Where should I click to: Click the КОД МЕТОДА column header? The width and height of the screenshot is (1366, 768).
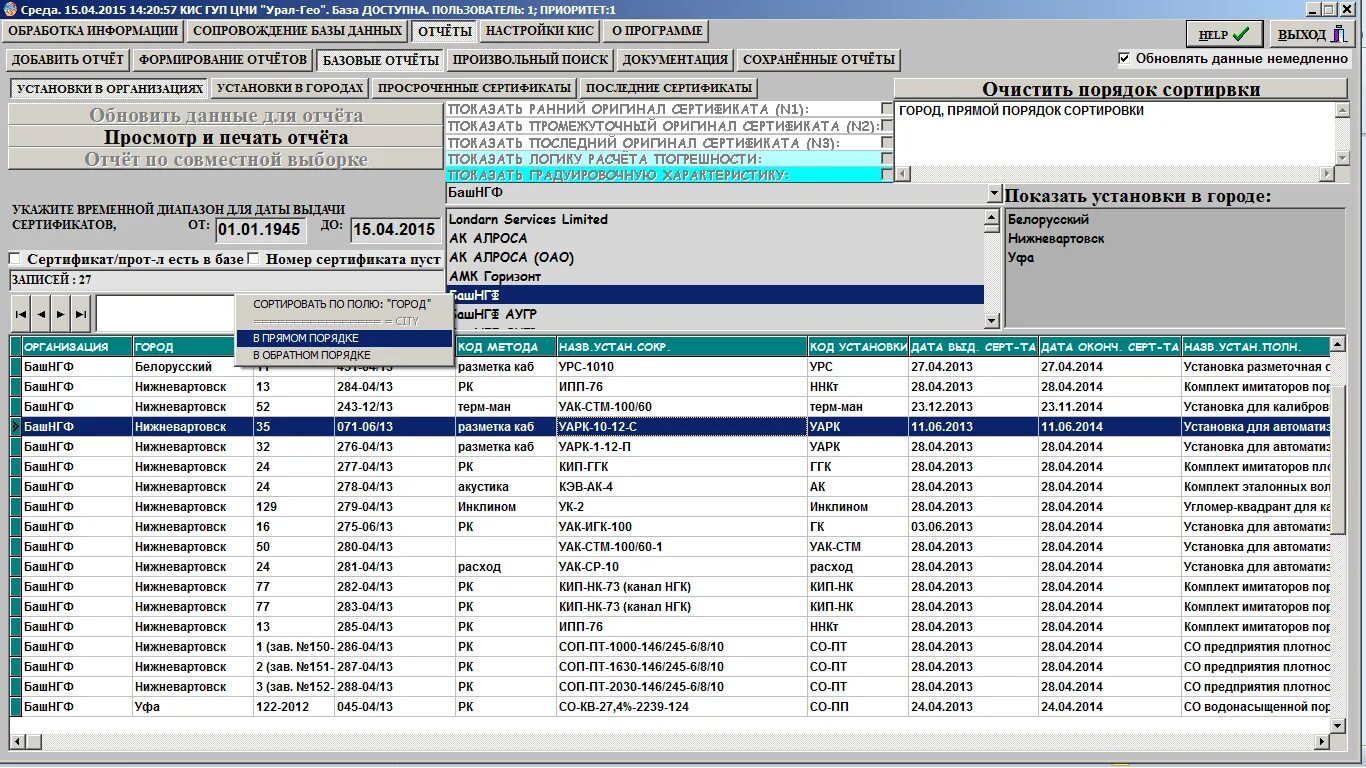pyautogui.click(x=506, y=347)
